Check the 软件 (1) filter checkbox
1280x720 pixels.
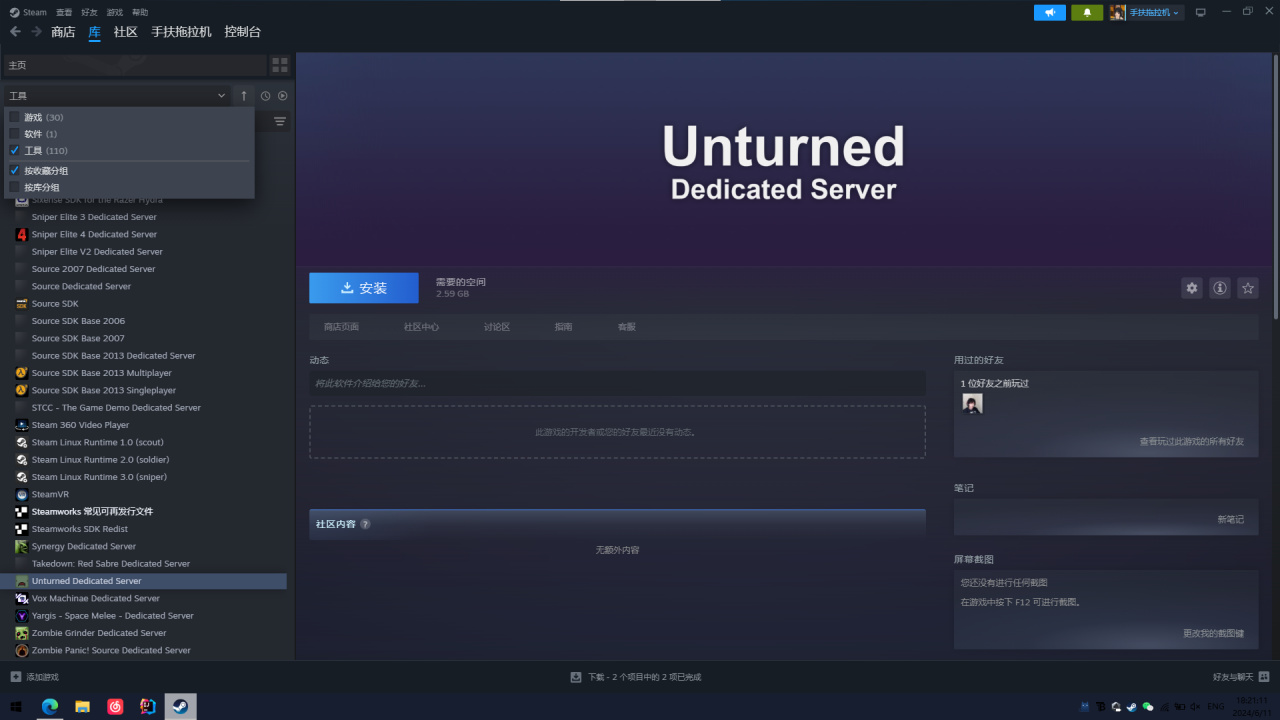coord(15,134)
